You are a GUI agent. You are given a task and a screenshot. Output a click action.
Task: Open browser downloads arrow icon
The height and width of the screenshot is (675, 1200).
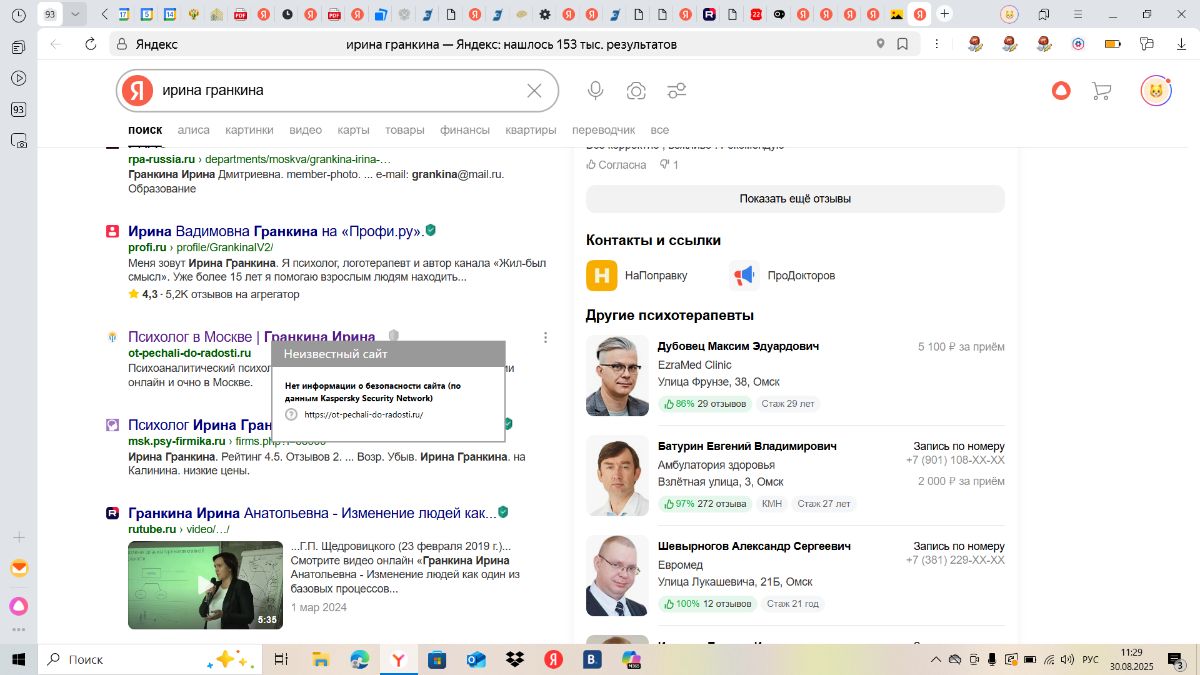[x=1179, y=44]
